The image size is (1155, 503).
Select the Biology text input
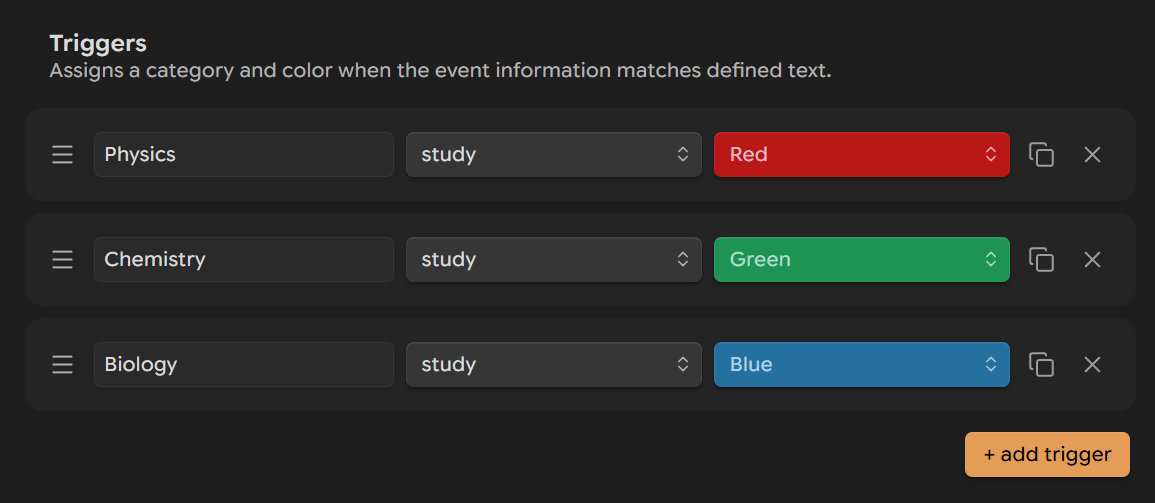point(244,365)
